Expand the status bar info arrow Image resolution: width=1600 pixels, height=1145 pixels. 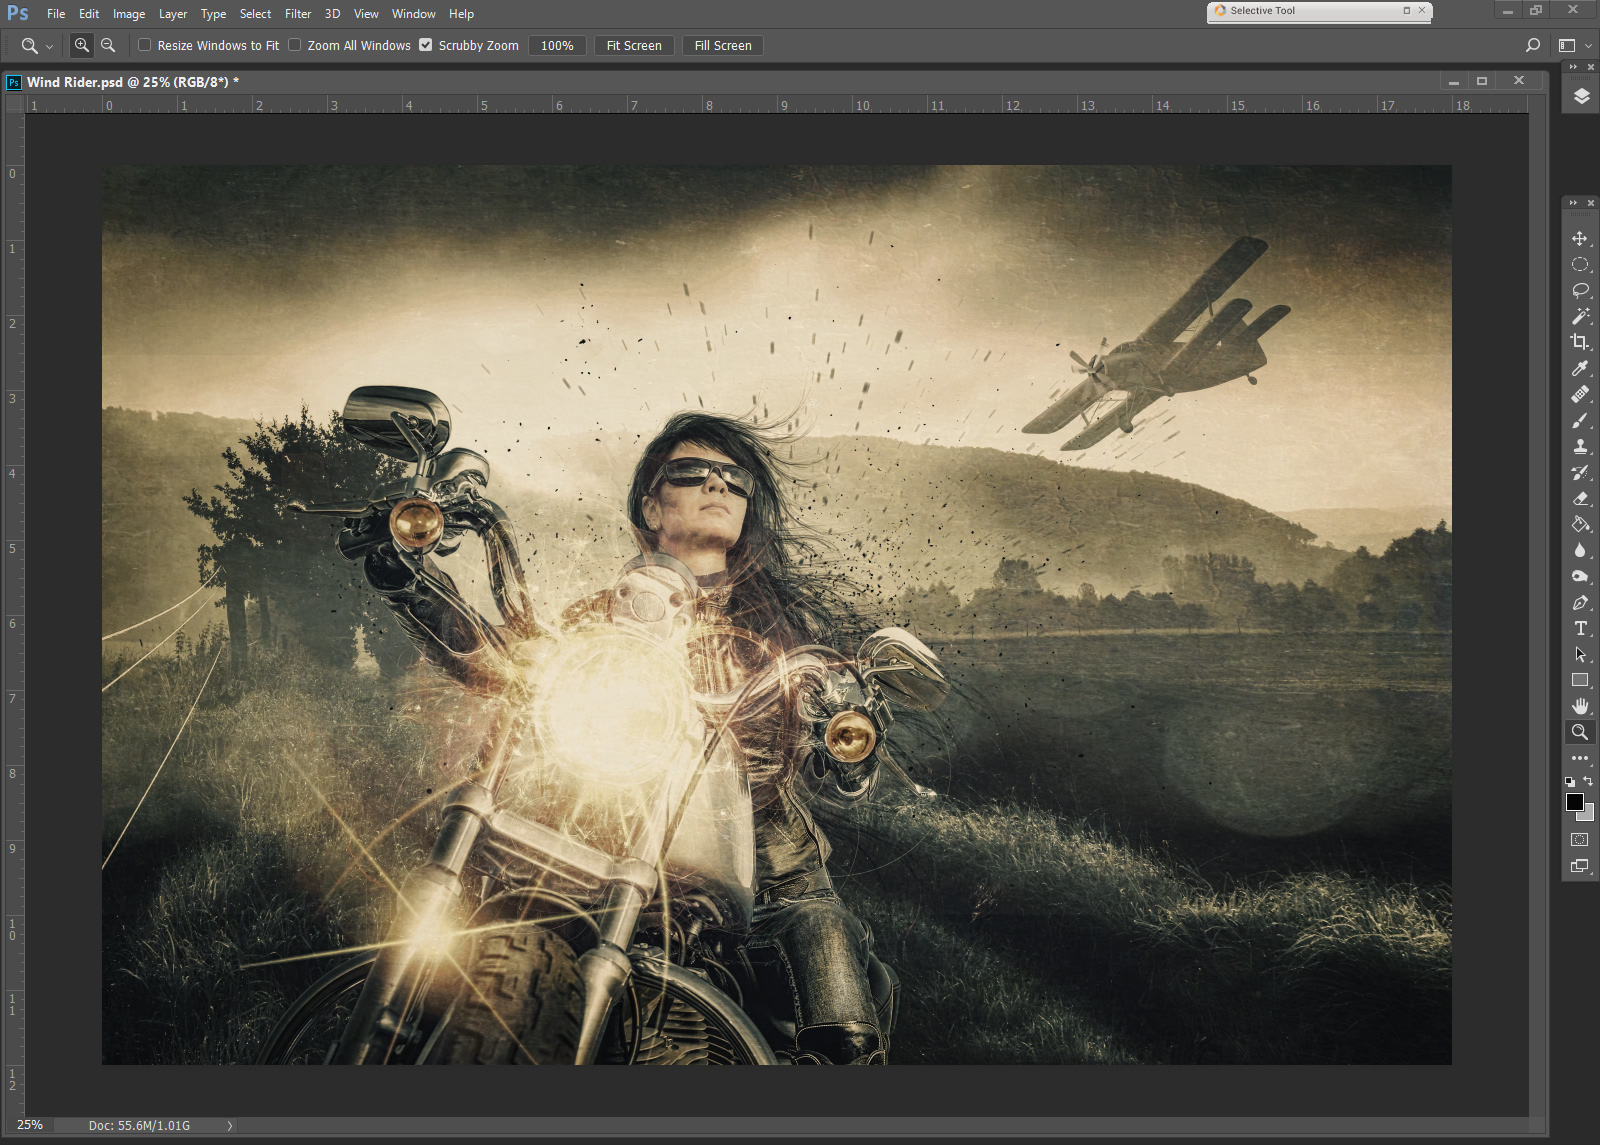[x=230, y=1126]
